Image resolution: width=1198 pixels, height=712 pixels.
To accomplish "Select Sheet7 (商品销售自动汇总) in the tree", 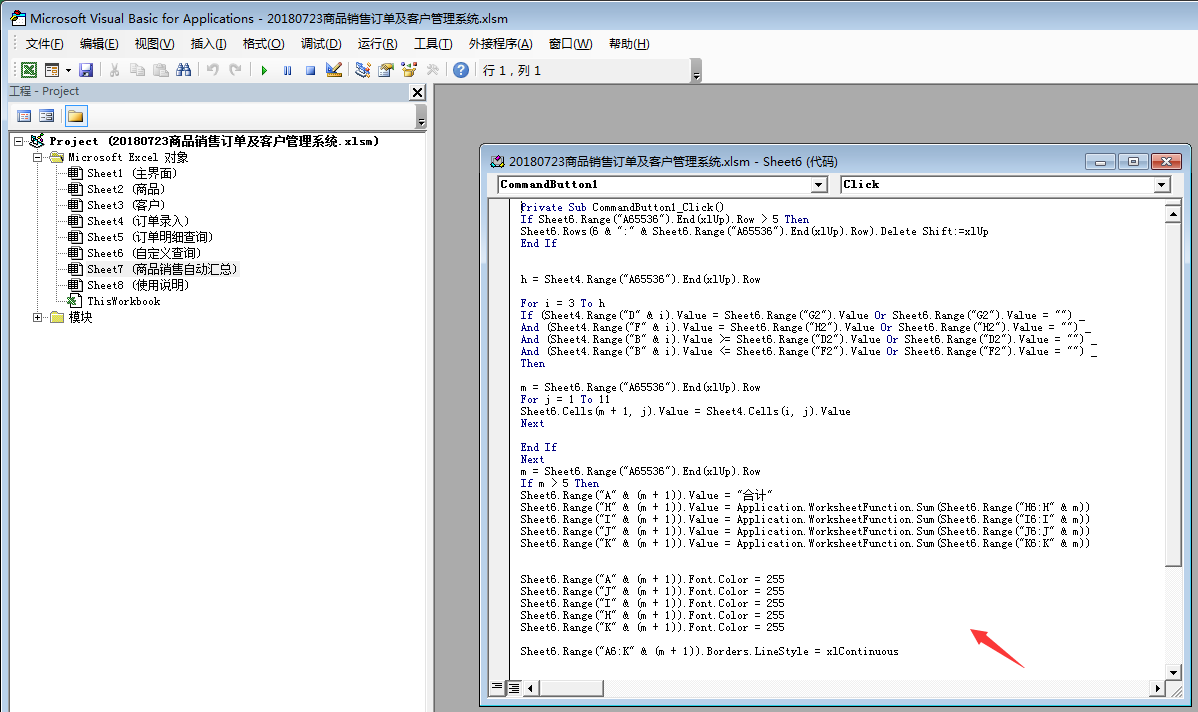I will pyautogui.click(x=162, y=270).
